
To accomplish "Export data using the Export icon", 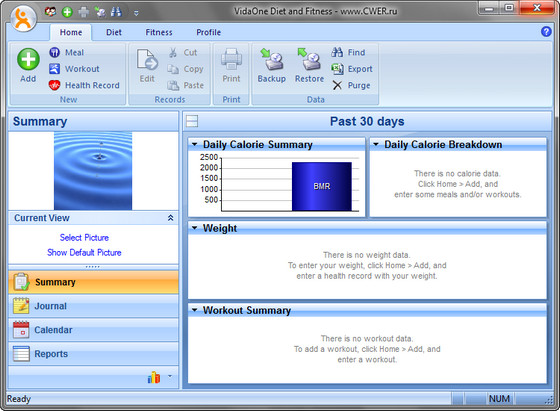I will pyautogui.click(x=352, y=69).
